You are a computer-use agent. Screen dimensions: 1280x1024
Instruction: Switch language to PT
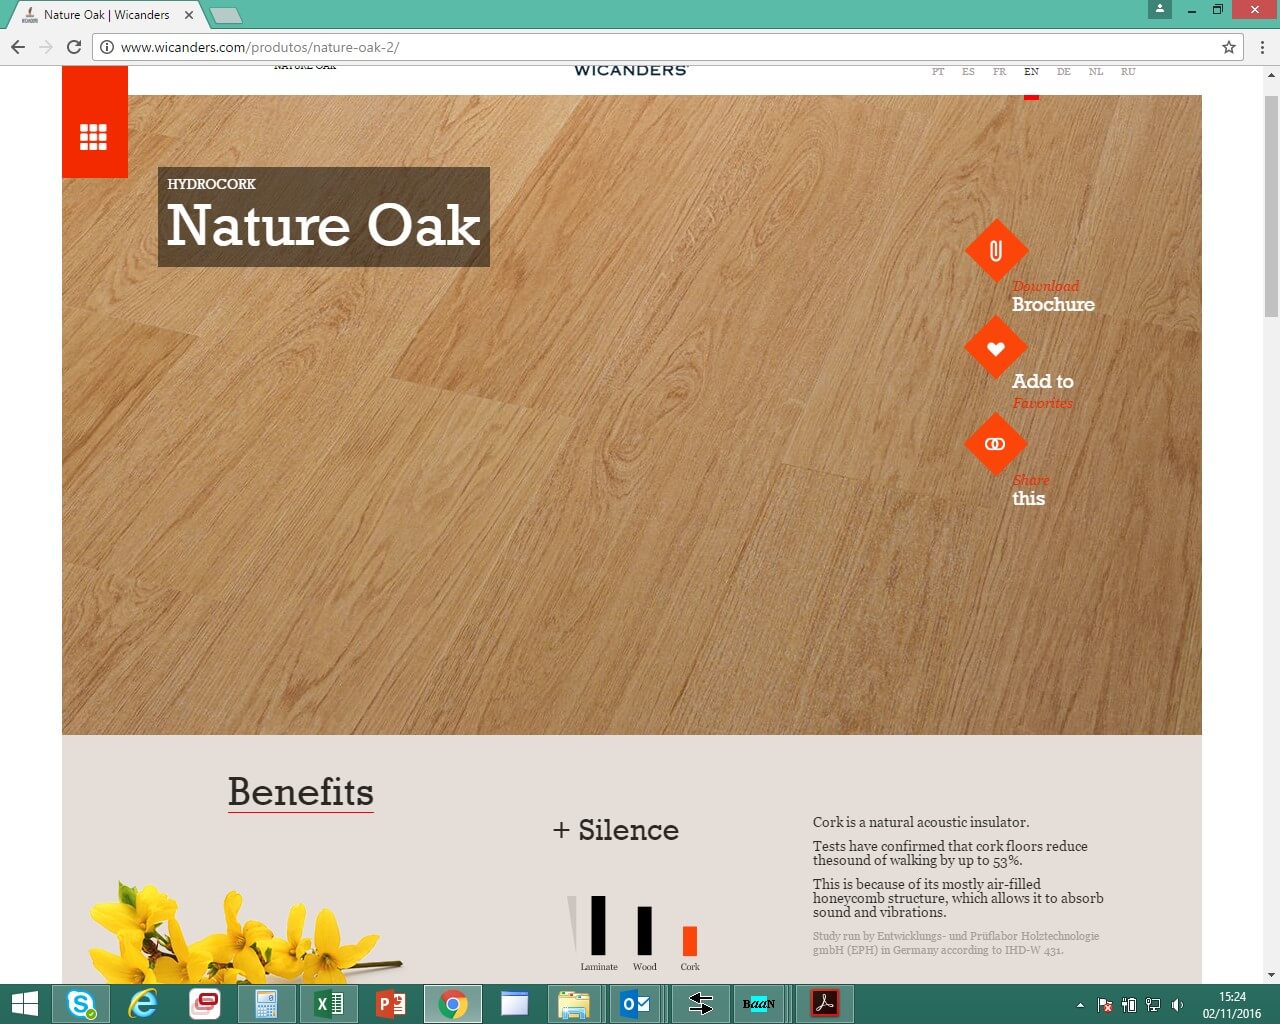(938, 72)
